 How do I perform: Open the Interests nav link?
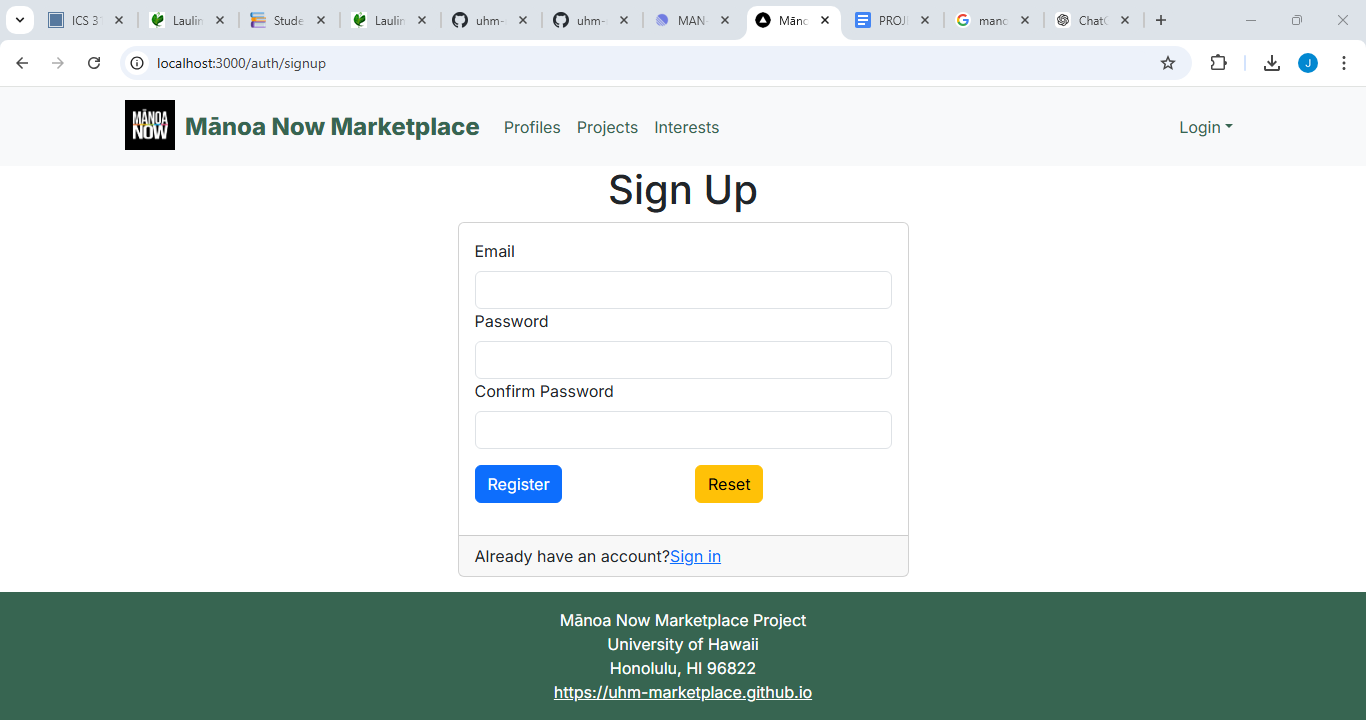tap(687, 127)
